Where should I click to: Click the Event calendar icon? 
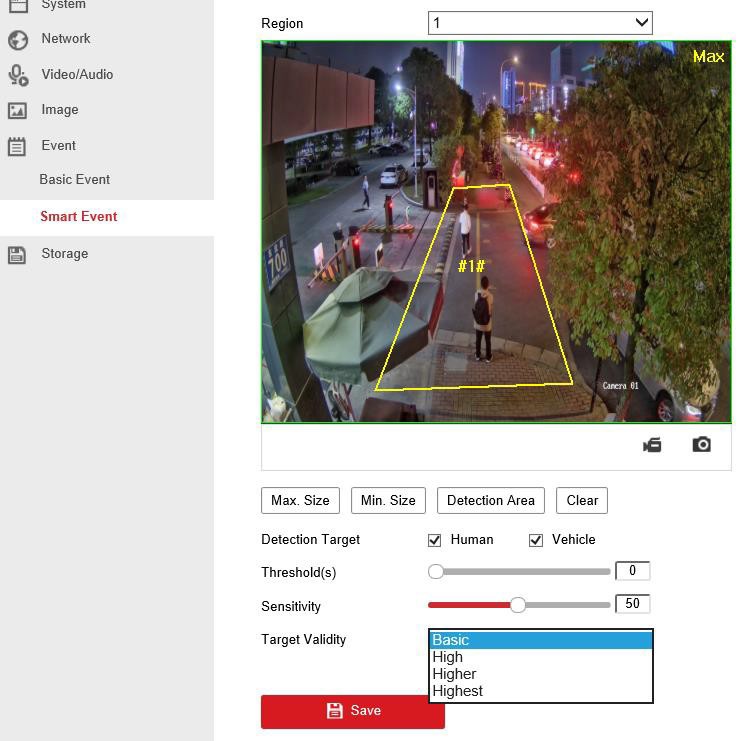17,146
